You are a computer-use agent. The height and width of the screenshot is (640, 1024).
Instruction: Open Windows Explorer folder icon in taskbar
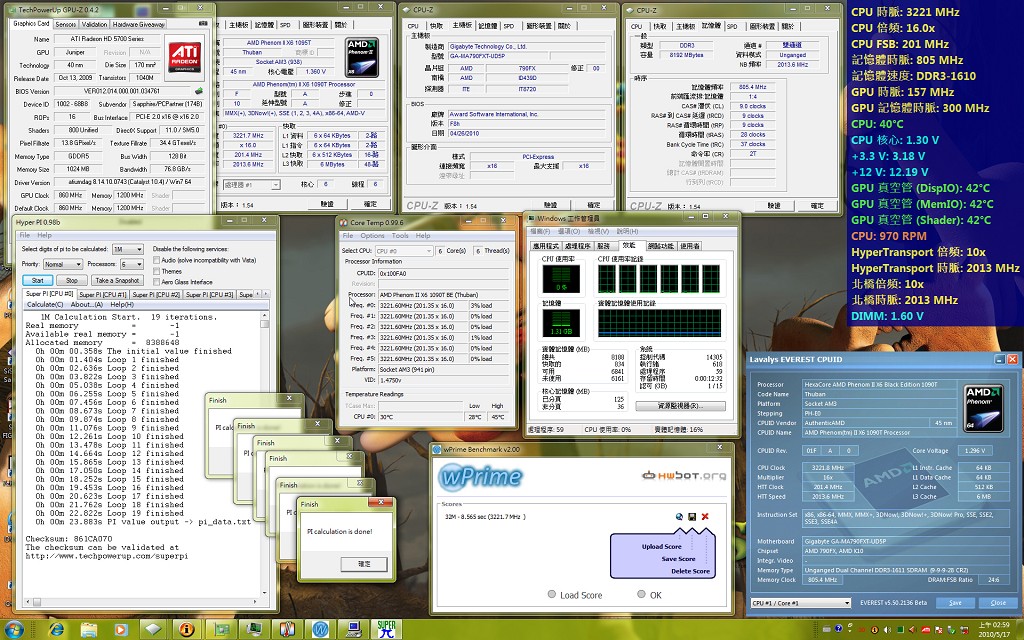[88, 629]
